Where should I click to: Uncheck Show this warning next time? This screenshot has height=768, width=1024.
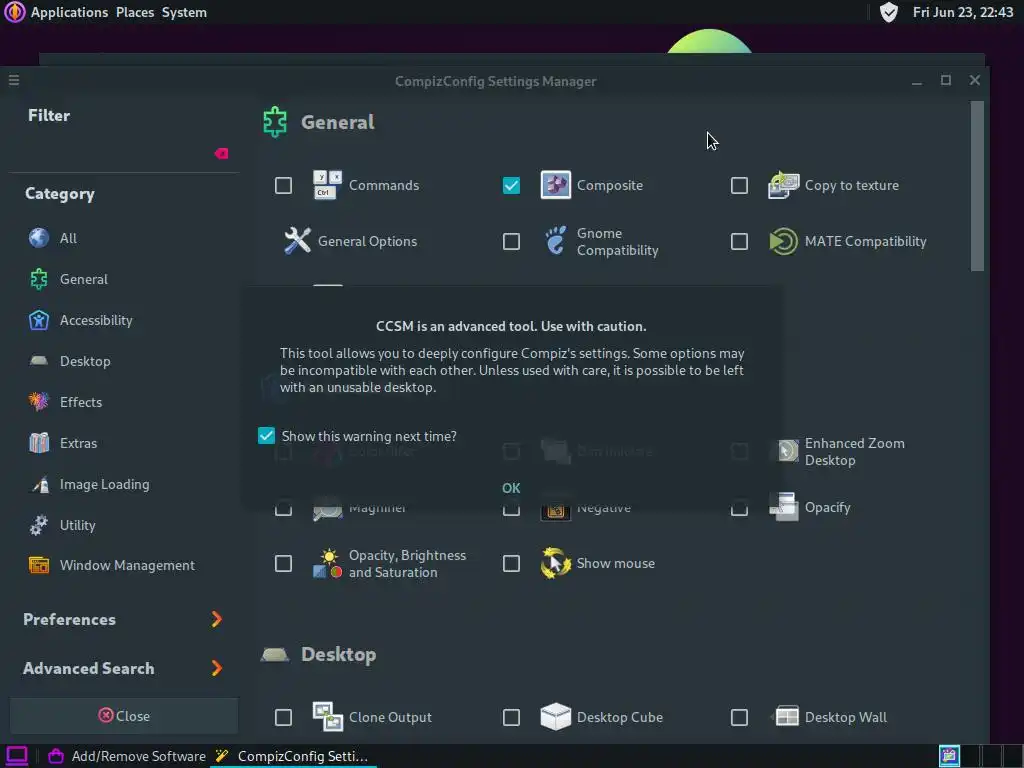click(x=266, y=436)
